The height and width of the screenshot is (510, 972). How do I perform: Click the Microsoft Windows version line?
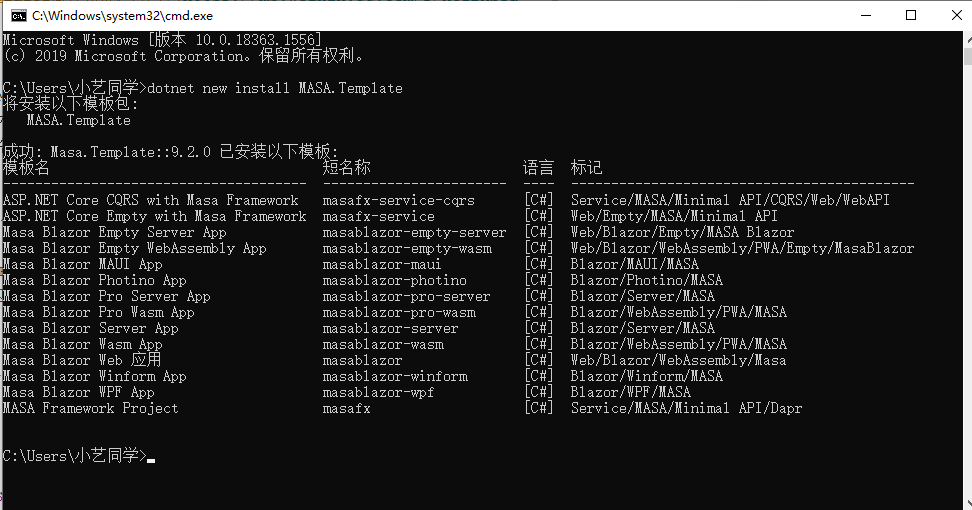coord(162,40)
